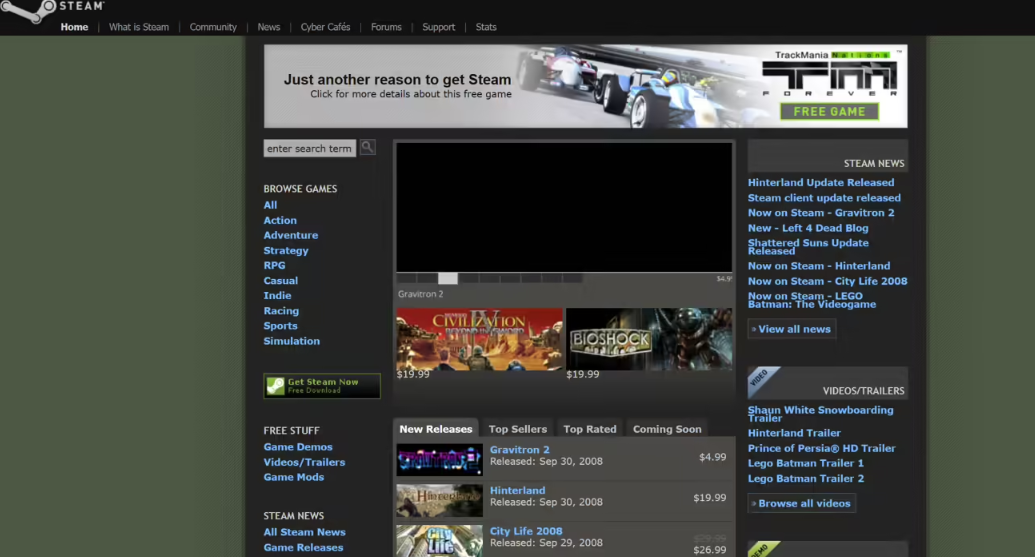Browse All games category
This screenshot has height=557, width=1035.
click(270, 205)
